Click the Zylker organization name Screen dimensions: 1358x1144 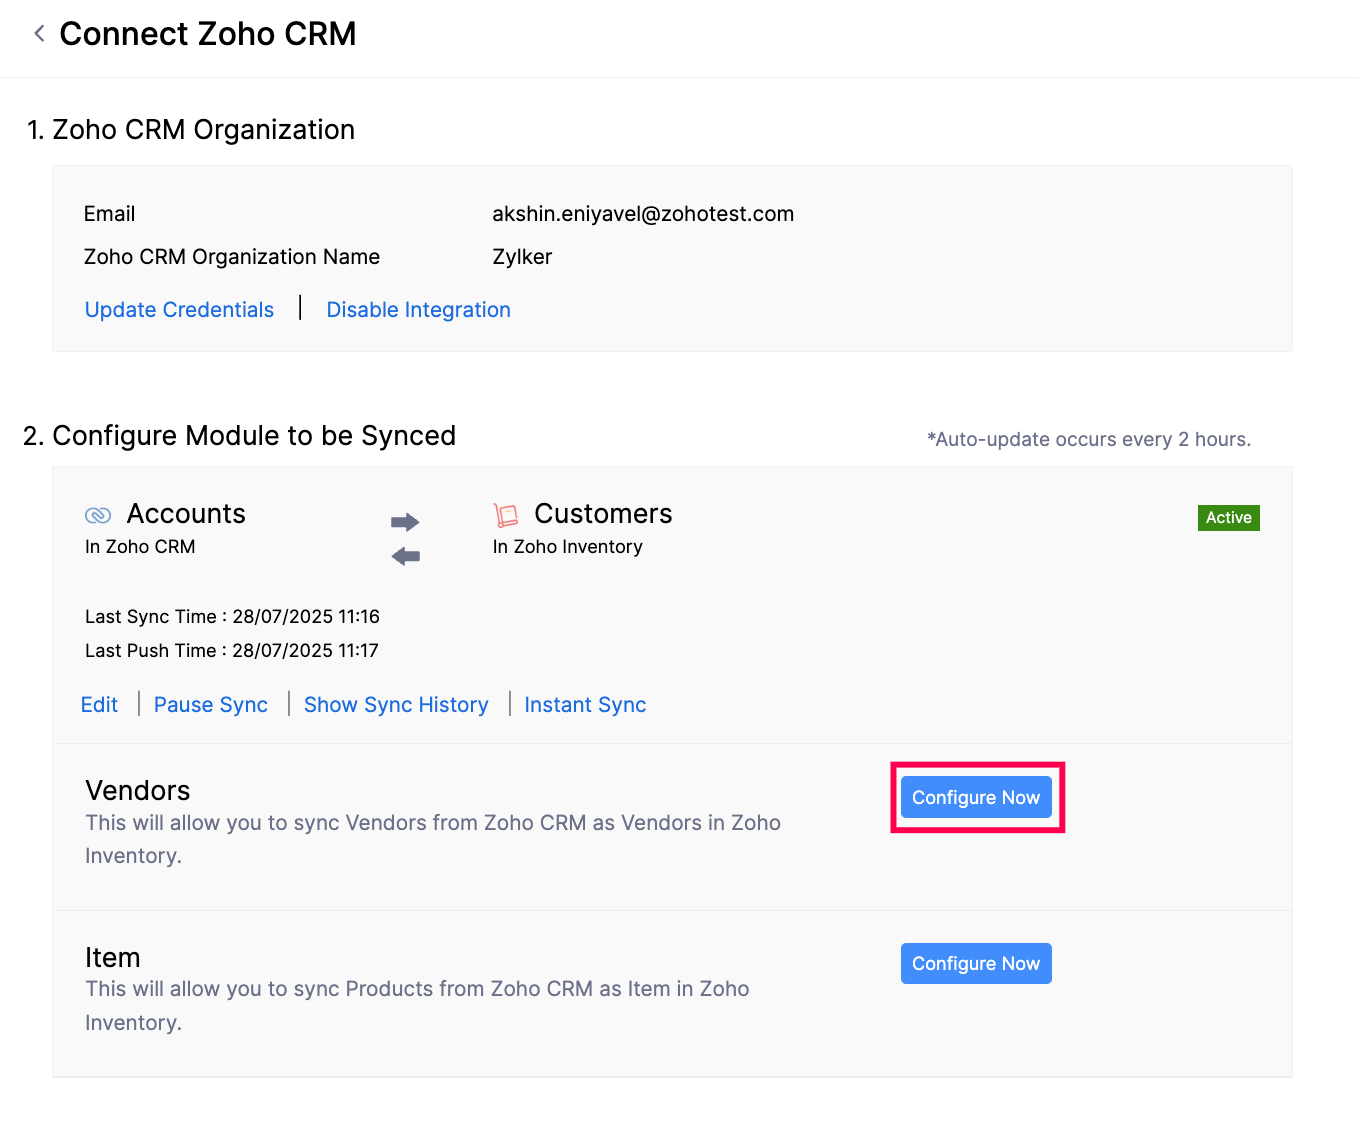[522, 257]
